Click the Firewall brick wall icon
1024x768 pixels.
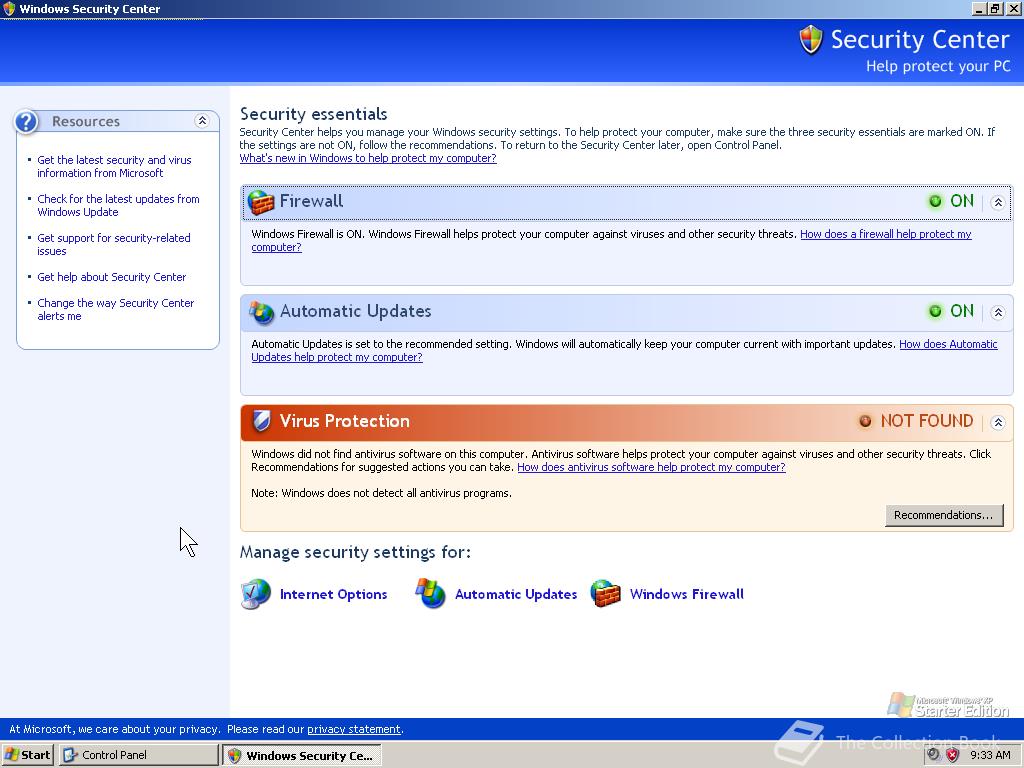pos(261,202)
